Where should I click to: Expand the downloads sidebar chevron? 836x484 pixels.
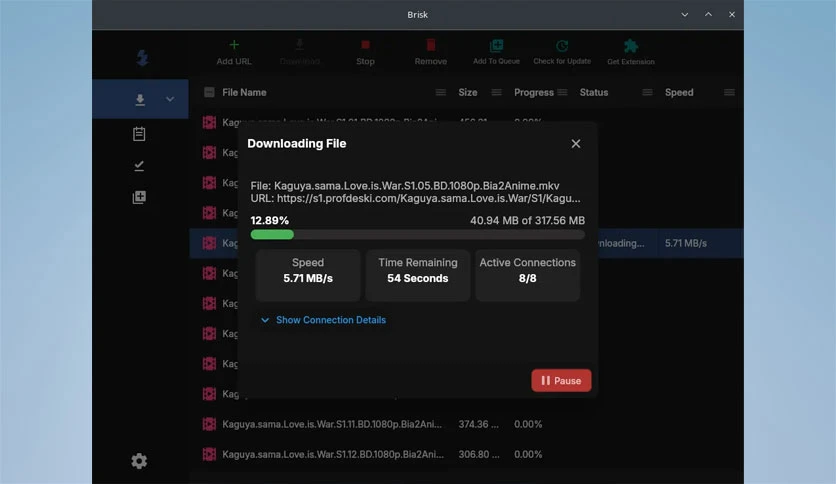(170, 99)
